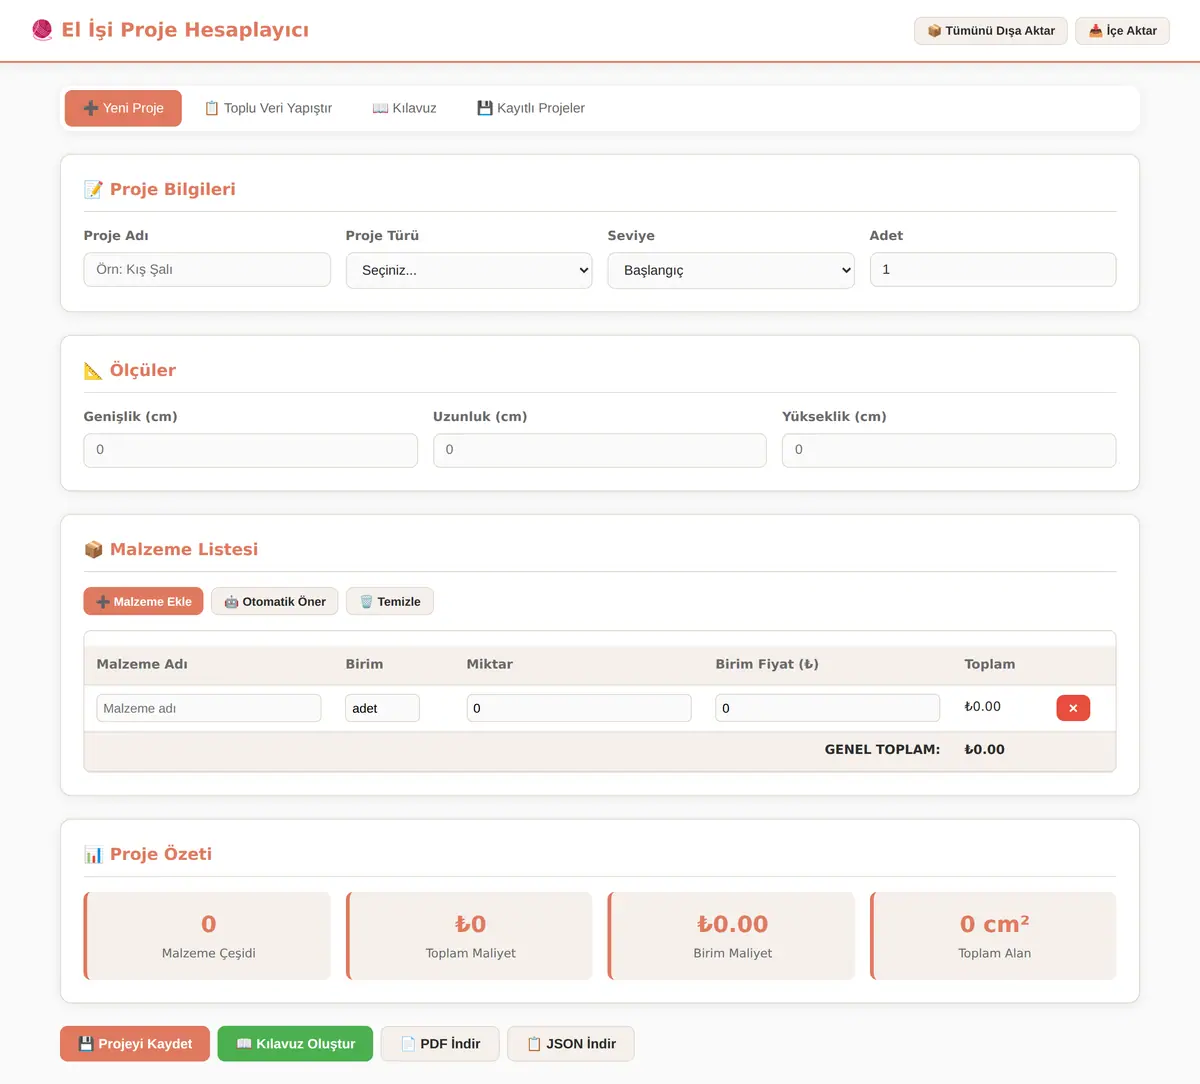Screen dimensions: 1200x1084
Task: Switch to the Yeni Proje tab
Action: pyautogui.click(x=123, y=108)
